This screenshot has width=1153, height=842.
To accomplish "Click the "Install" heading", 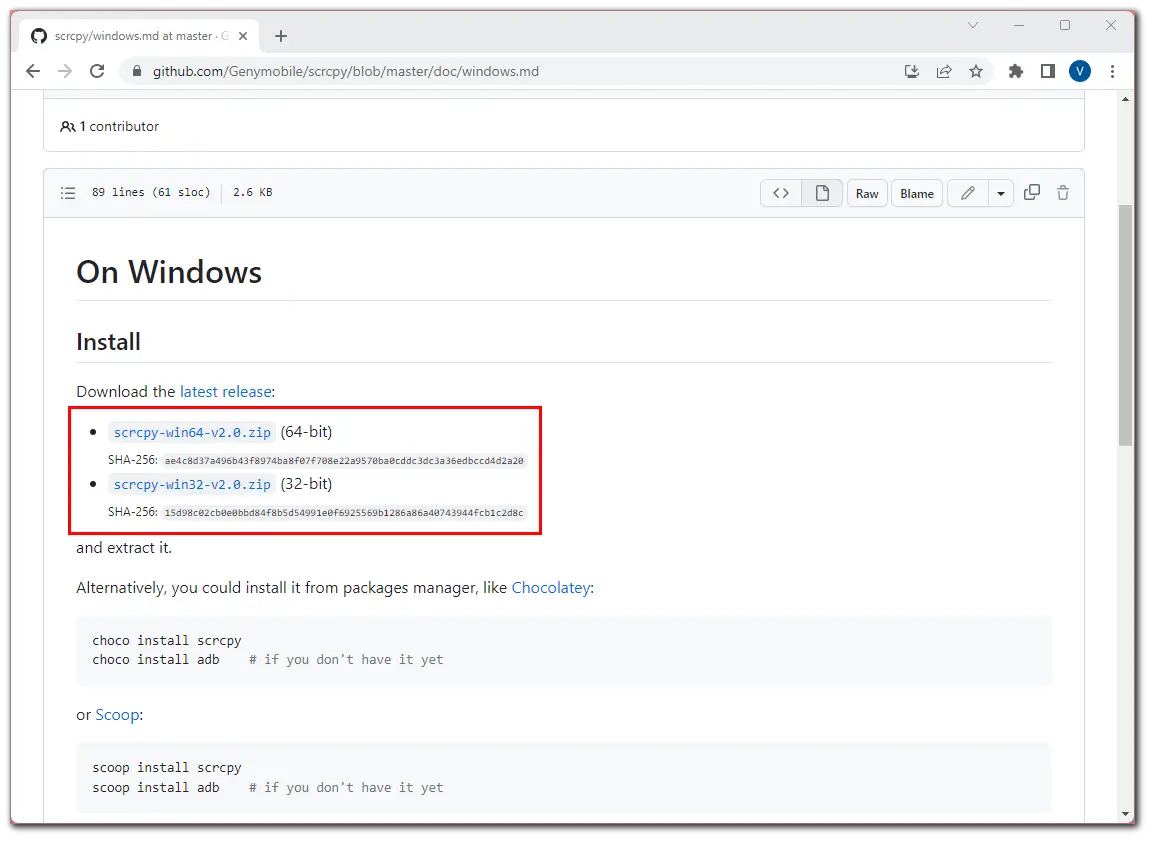I will (x=108, y=342).
